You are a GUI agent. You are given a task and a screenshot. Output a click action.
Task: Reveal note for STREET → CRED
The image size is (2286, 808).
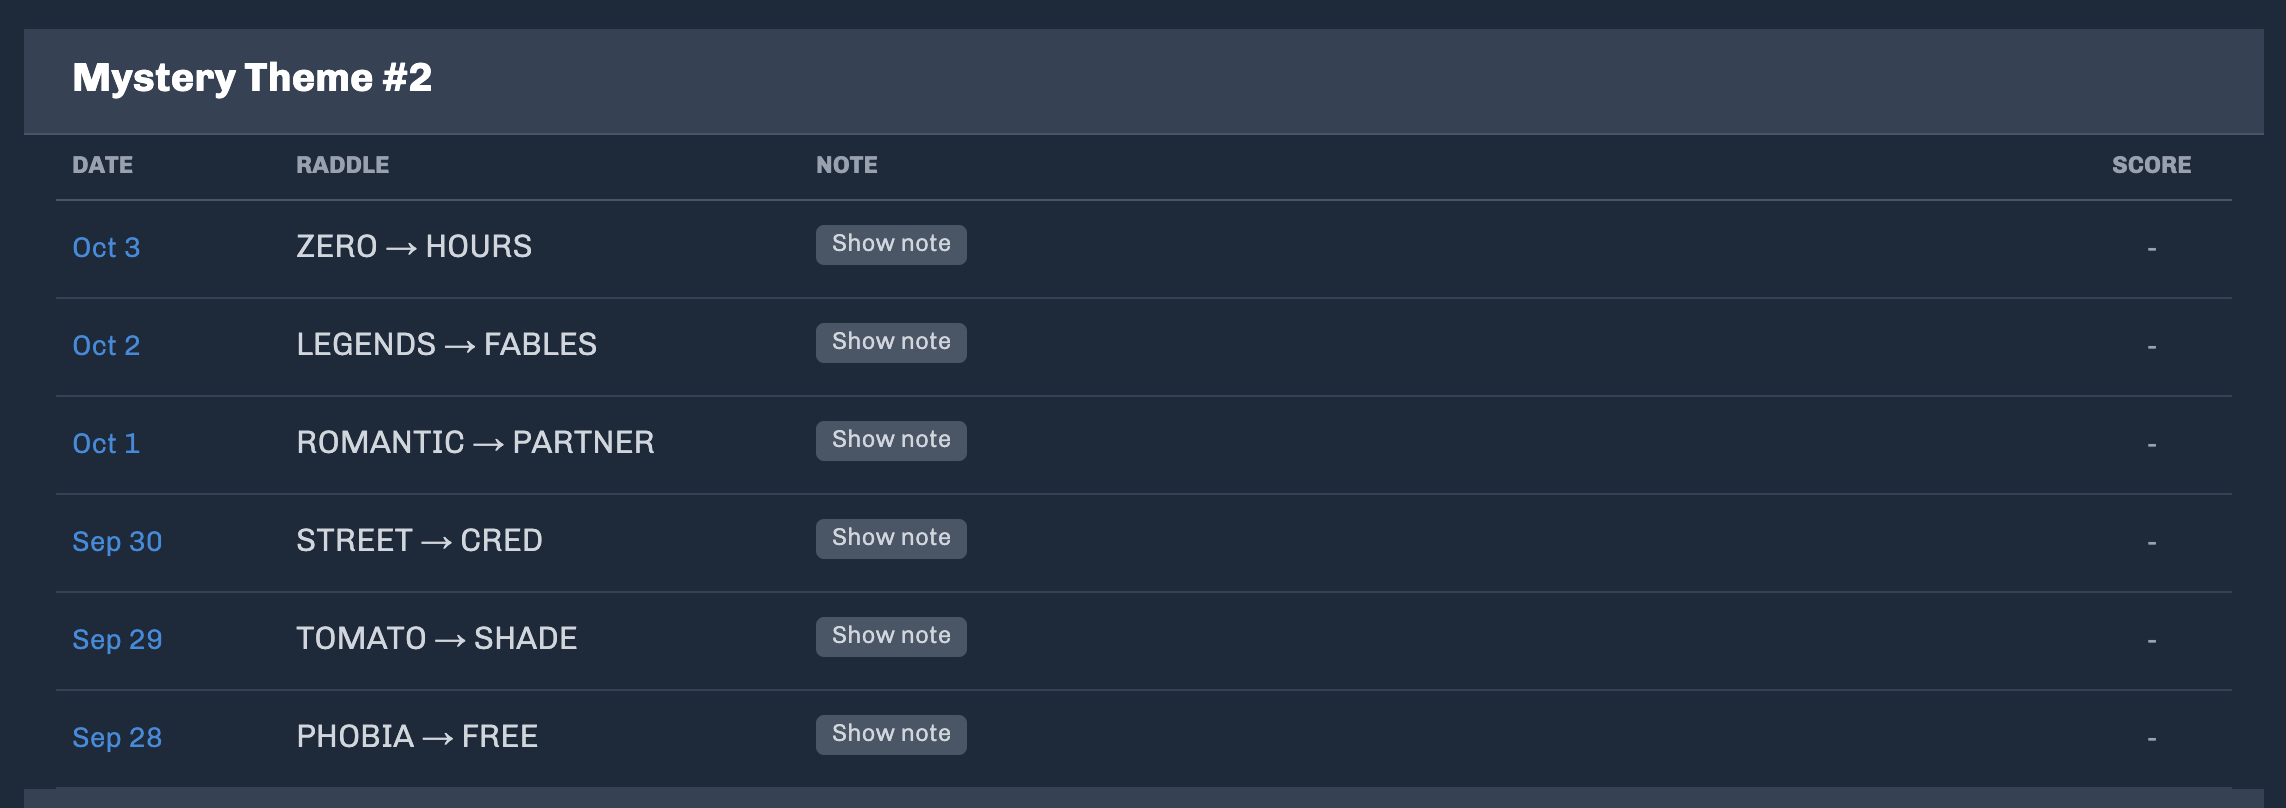[891, 539]
